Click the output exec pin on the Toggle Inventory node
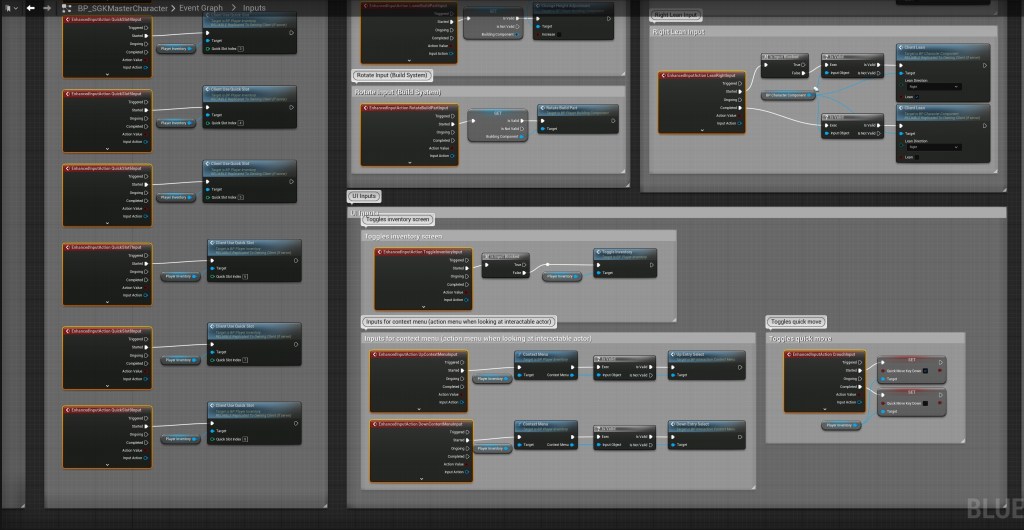Image resolution: width=1024 pixels, height=530 pixels. point(650,264)
